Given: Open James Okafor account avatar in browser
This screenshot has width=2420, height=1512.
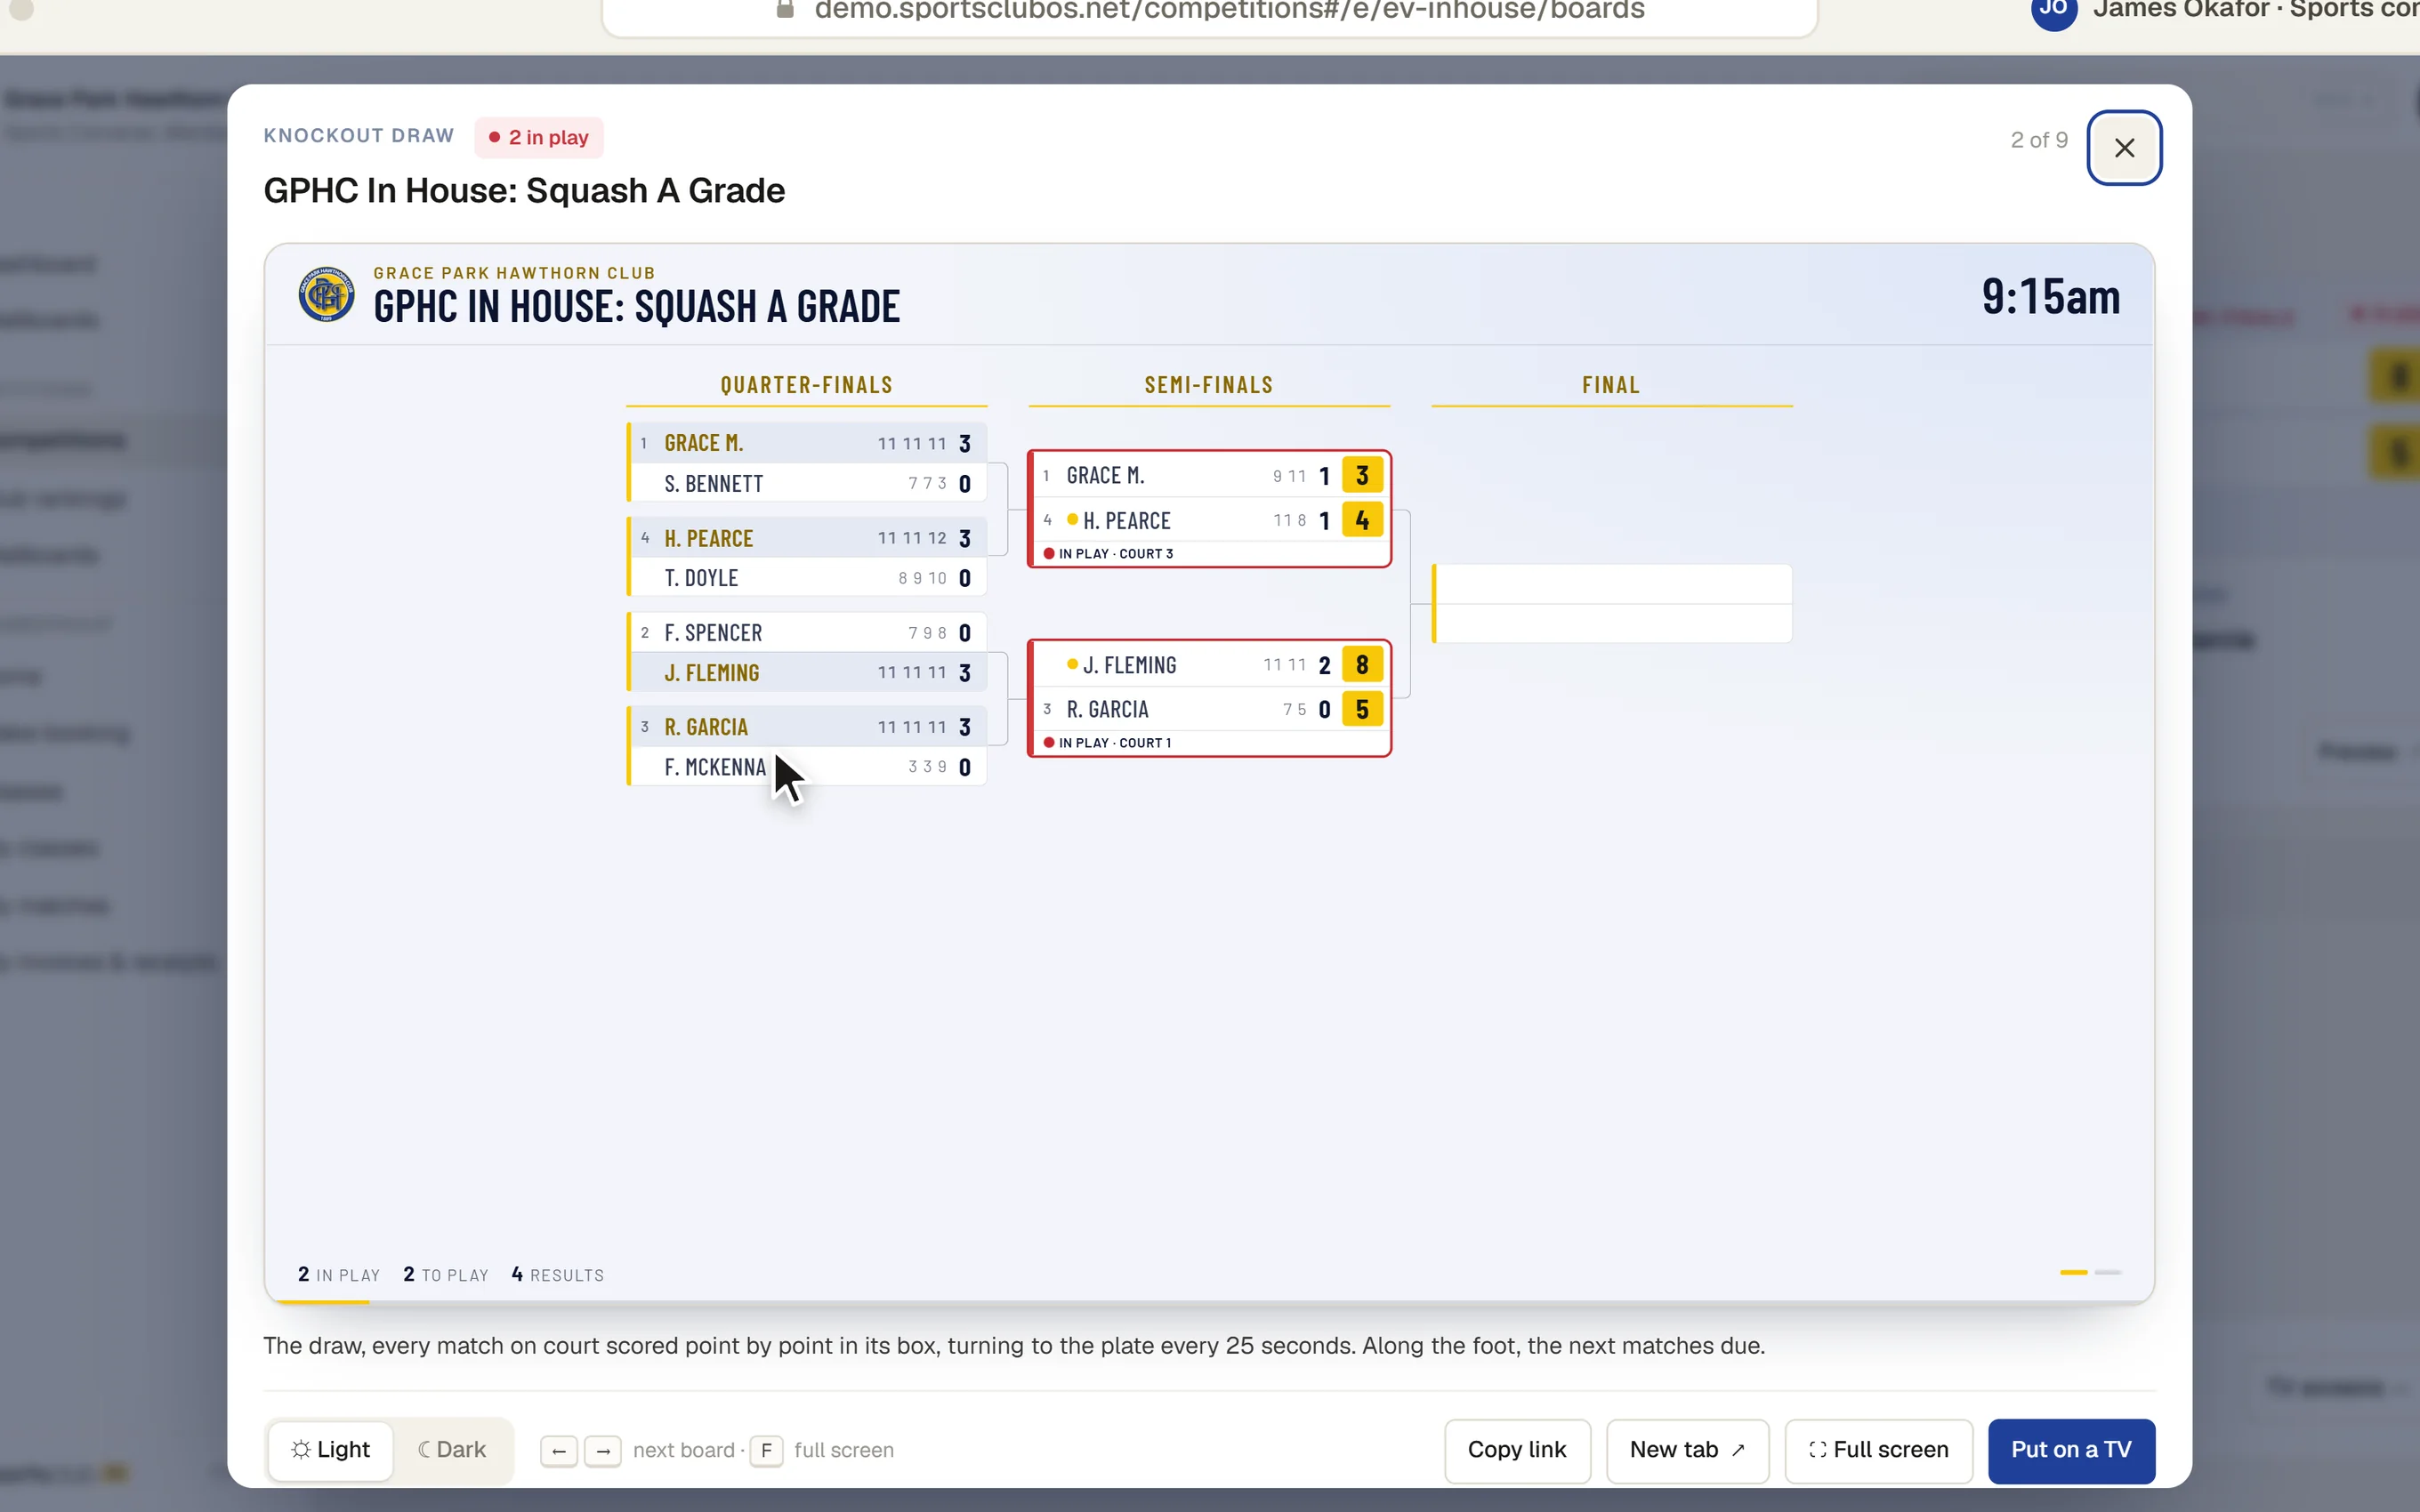Looking at the screenshot, I should click(2054, 10).
